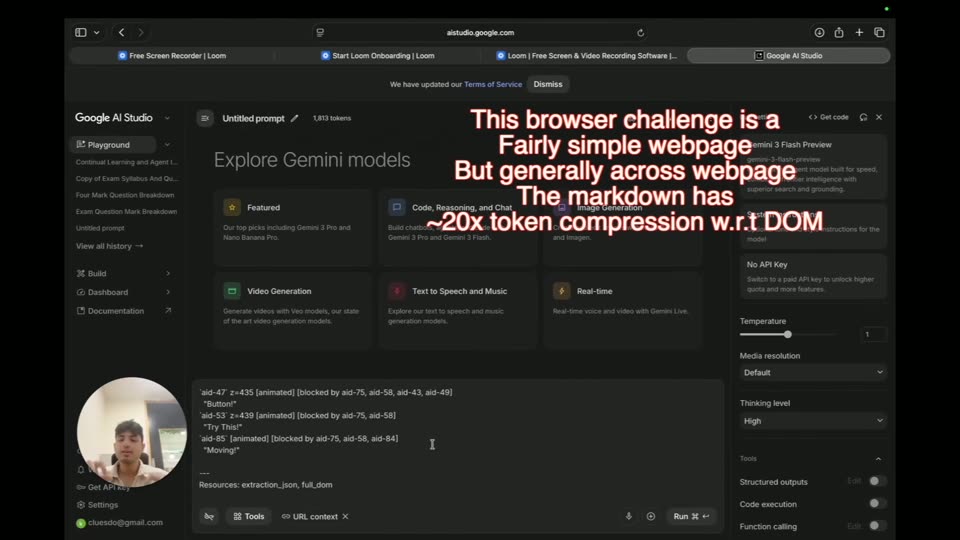Toggle the prompt side panel icon beside title

205,118
